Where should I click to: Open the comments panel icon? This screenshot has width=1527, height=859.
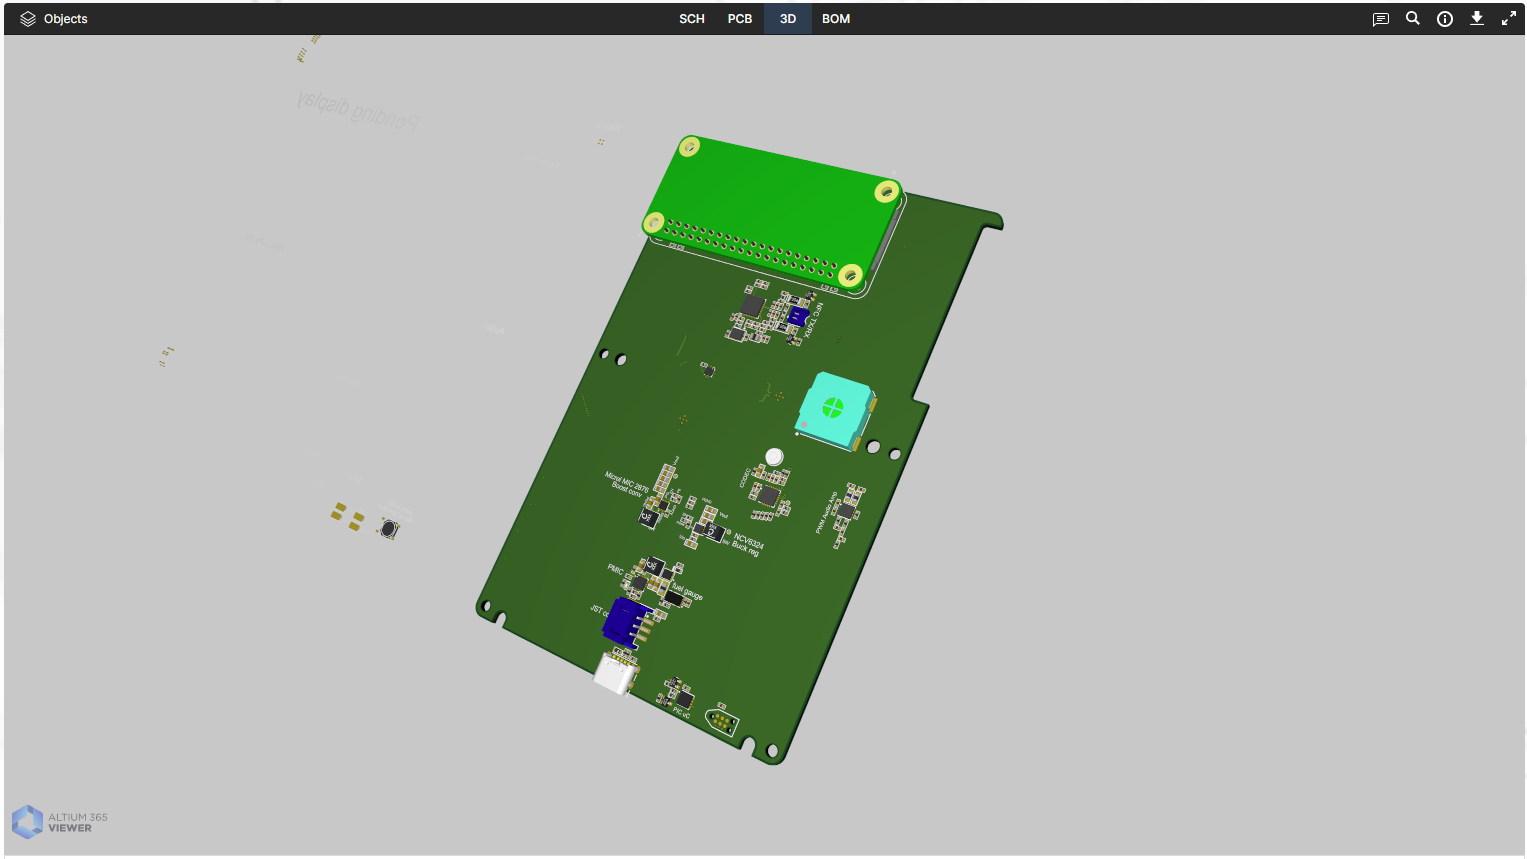point(1380,19)
